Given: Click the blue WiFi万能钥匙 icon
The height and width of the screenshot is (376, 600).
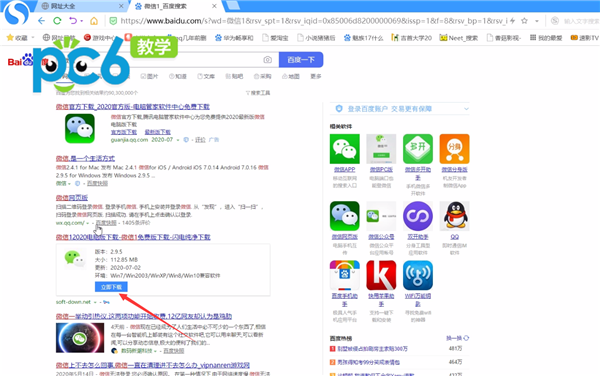Looking at the screenshot, I should pyautogui.click(x=418, y=275).
